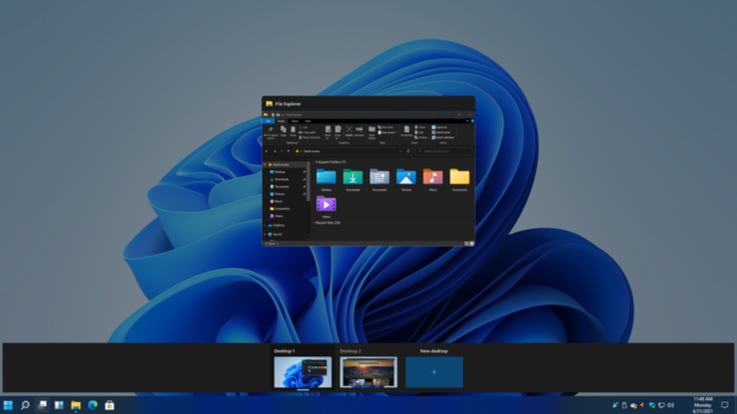Open the notification center icon
Image resolution: width=737 pixels, height=414 pixels.
pyautogui.click(x=725, y=405)
